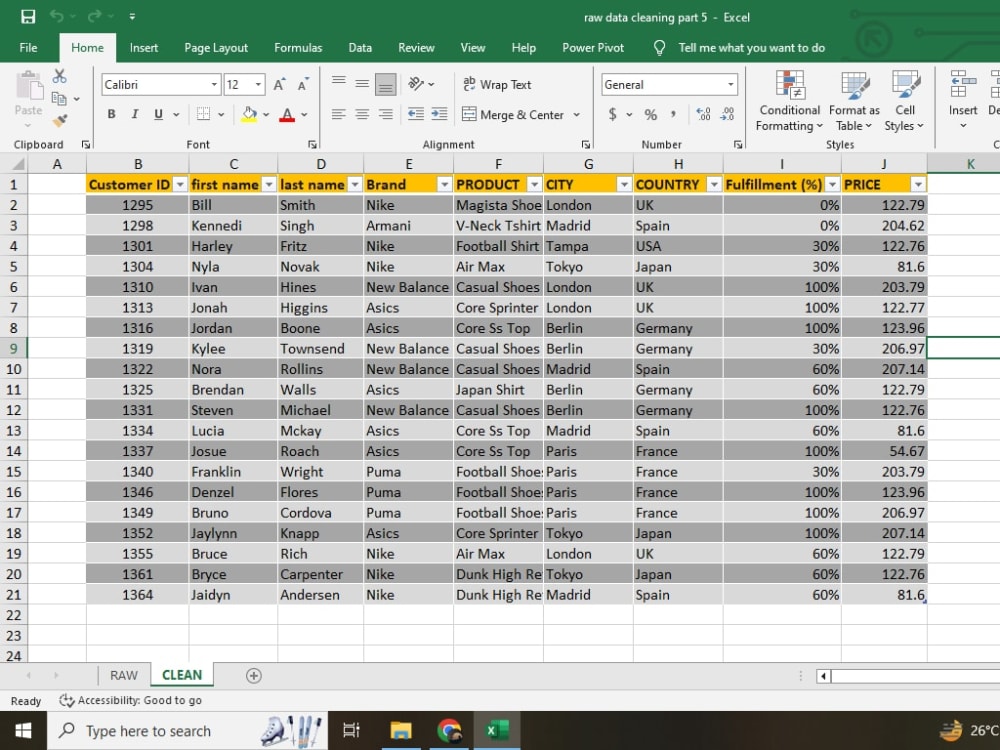Click the Redo arrow icon

pos(94,17)
